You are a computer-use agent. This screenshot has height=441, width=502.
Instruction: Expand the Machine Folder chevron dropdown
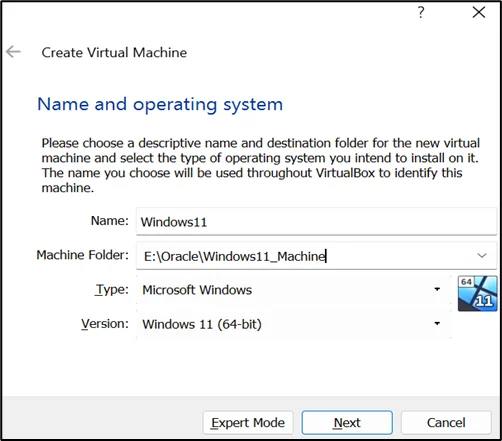[x=482, y=256]
